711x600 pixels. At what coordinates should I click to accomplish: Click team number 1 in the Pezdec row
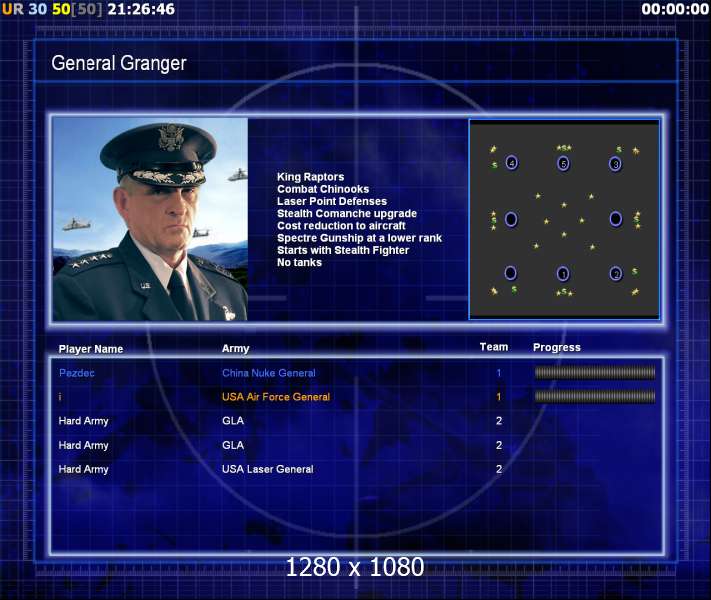[x=499, y=373]
